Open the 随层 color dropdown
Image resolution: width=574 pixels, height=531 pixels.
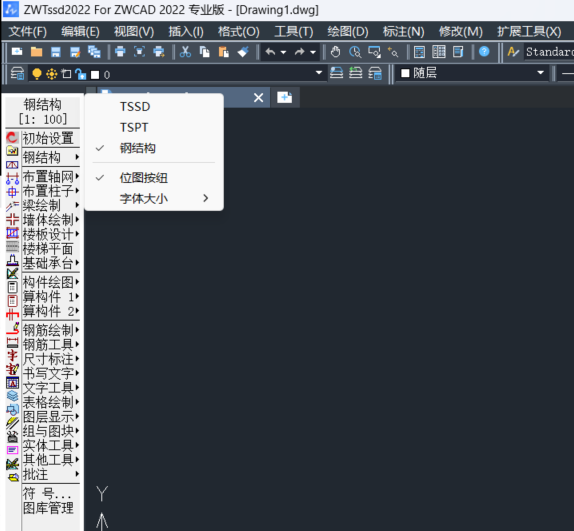[x=472, y=73]
